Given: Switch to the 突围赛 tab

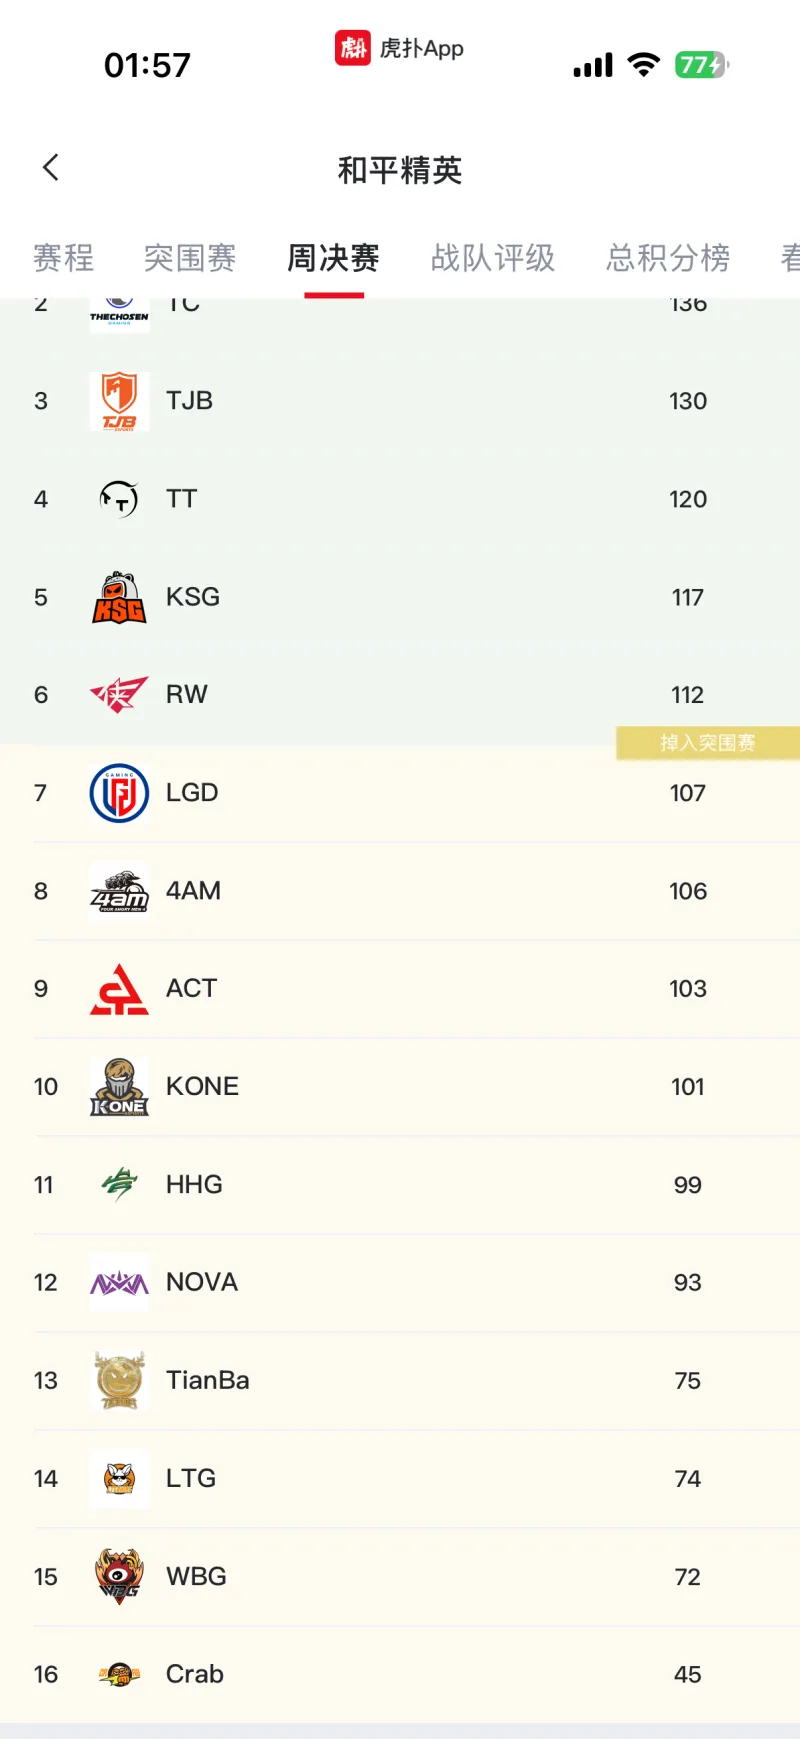Looking at the screenshot, I should coord(190,258).
